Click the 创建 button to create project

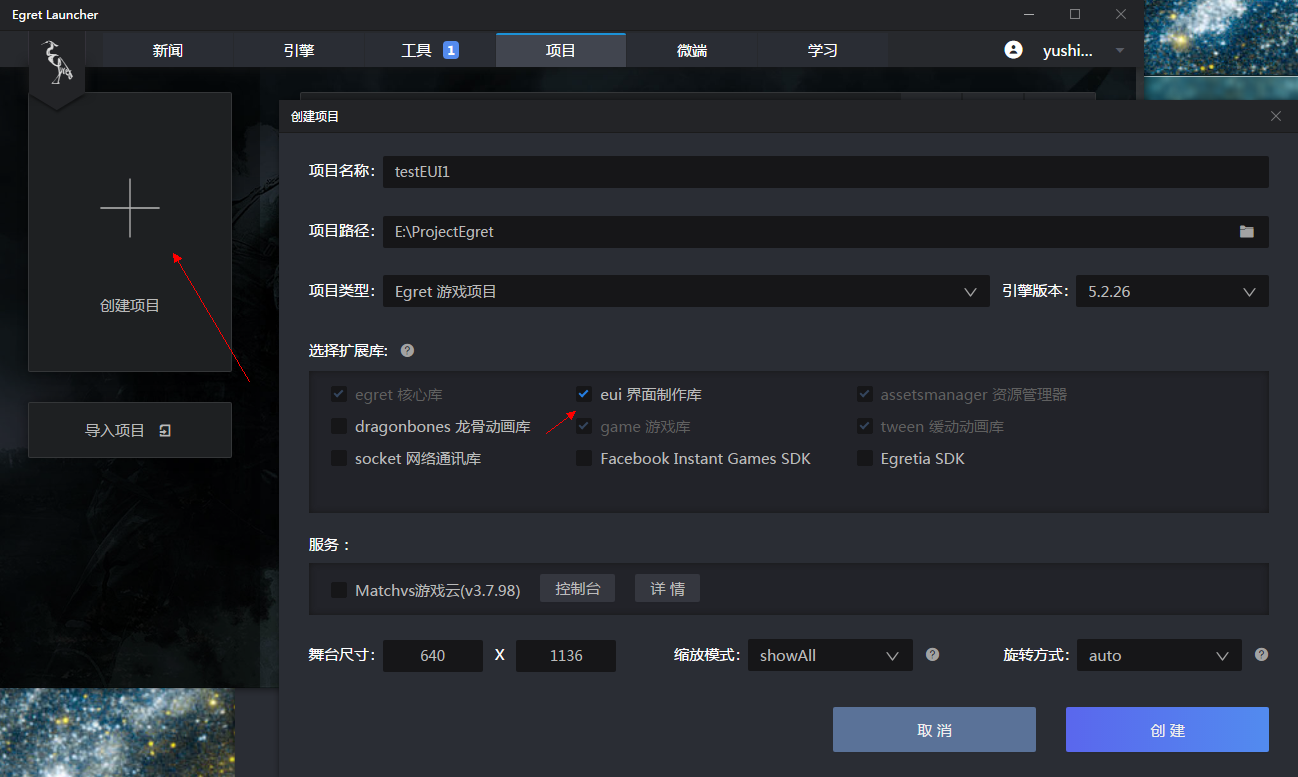pyautogui.click(x=1167, y=729)
